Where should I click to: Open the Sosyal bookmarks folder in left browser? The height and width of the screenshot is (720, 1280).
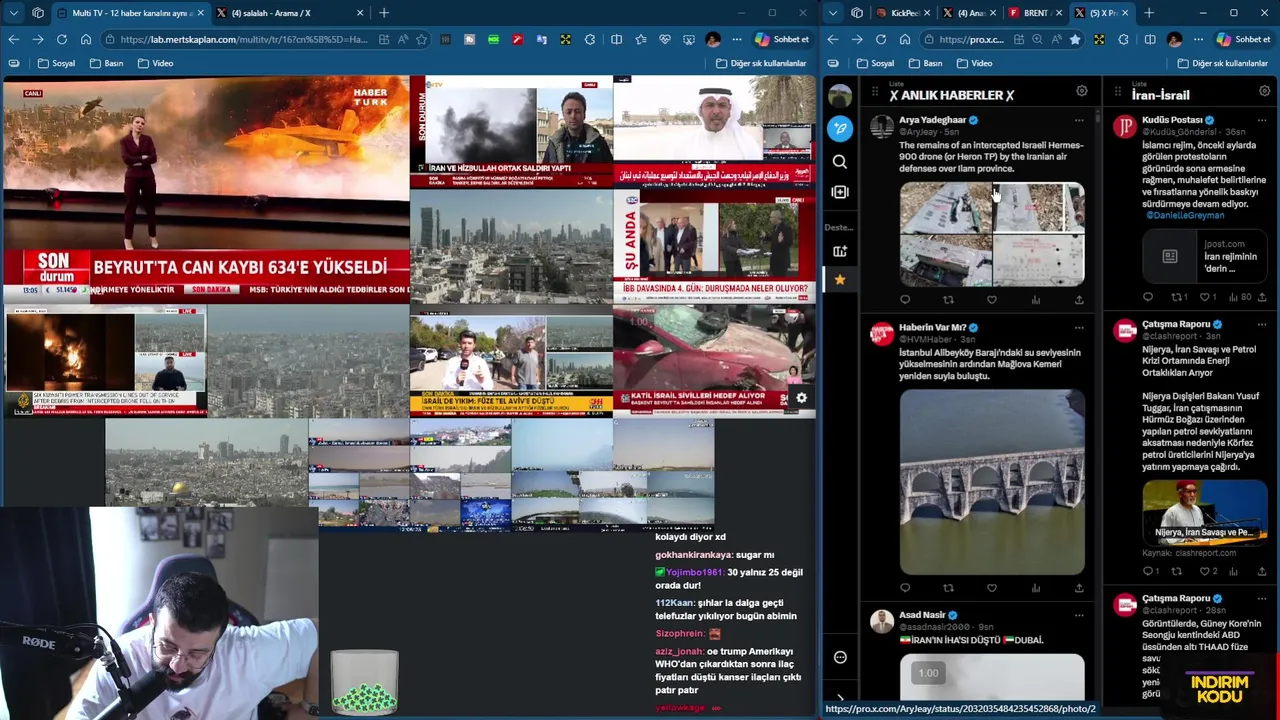click(x=56, y=63)
